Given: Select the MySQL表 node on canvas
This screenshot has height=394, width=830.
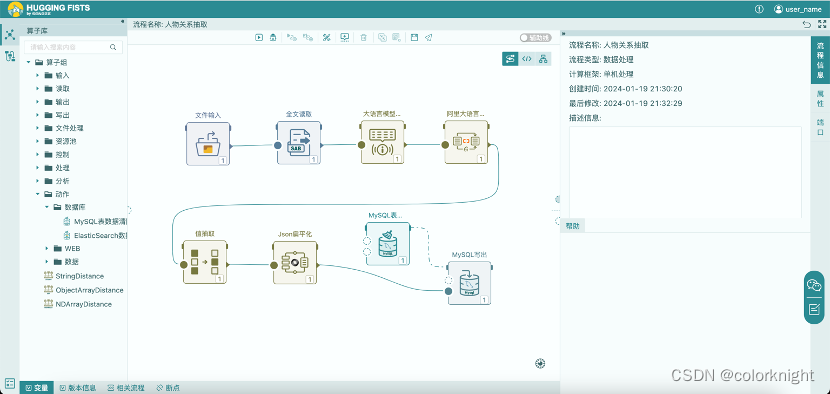Looking at the screenshot, I should click(387, 244).
